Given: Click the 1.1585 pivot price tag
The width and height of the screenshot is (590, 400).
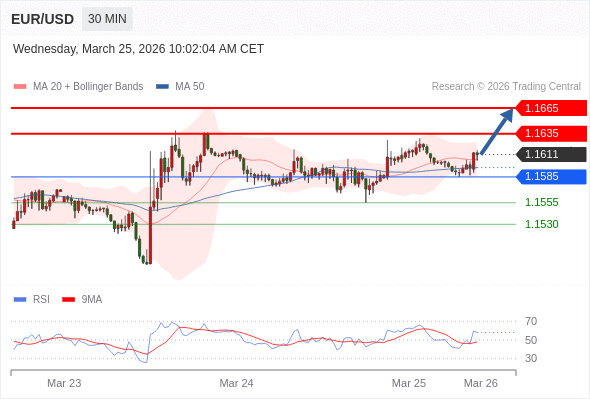Looking at the screenshot, I should [551, 176].
